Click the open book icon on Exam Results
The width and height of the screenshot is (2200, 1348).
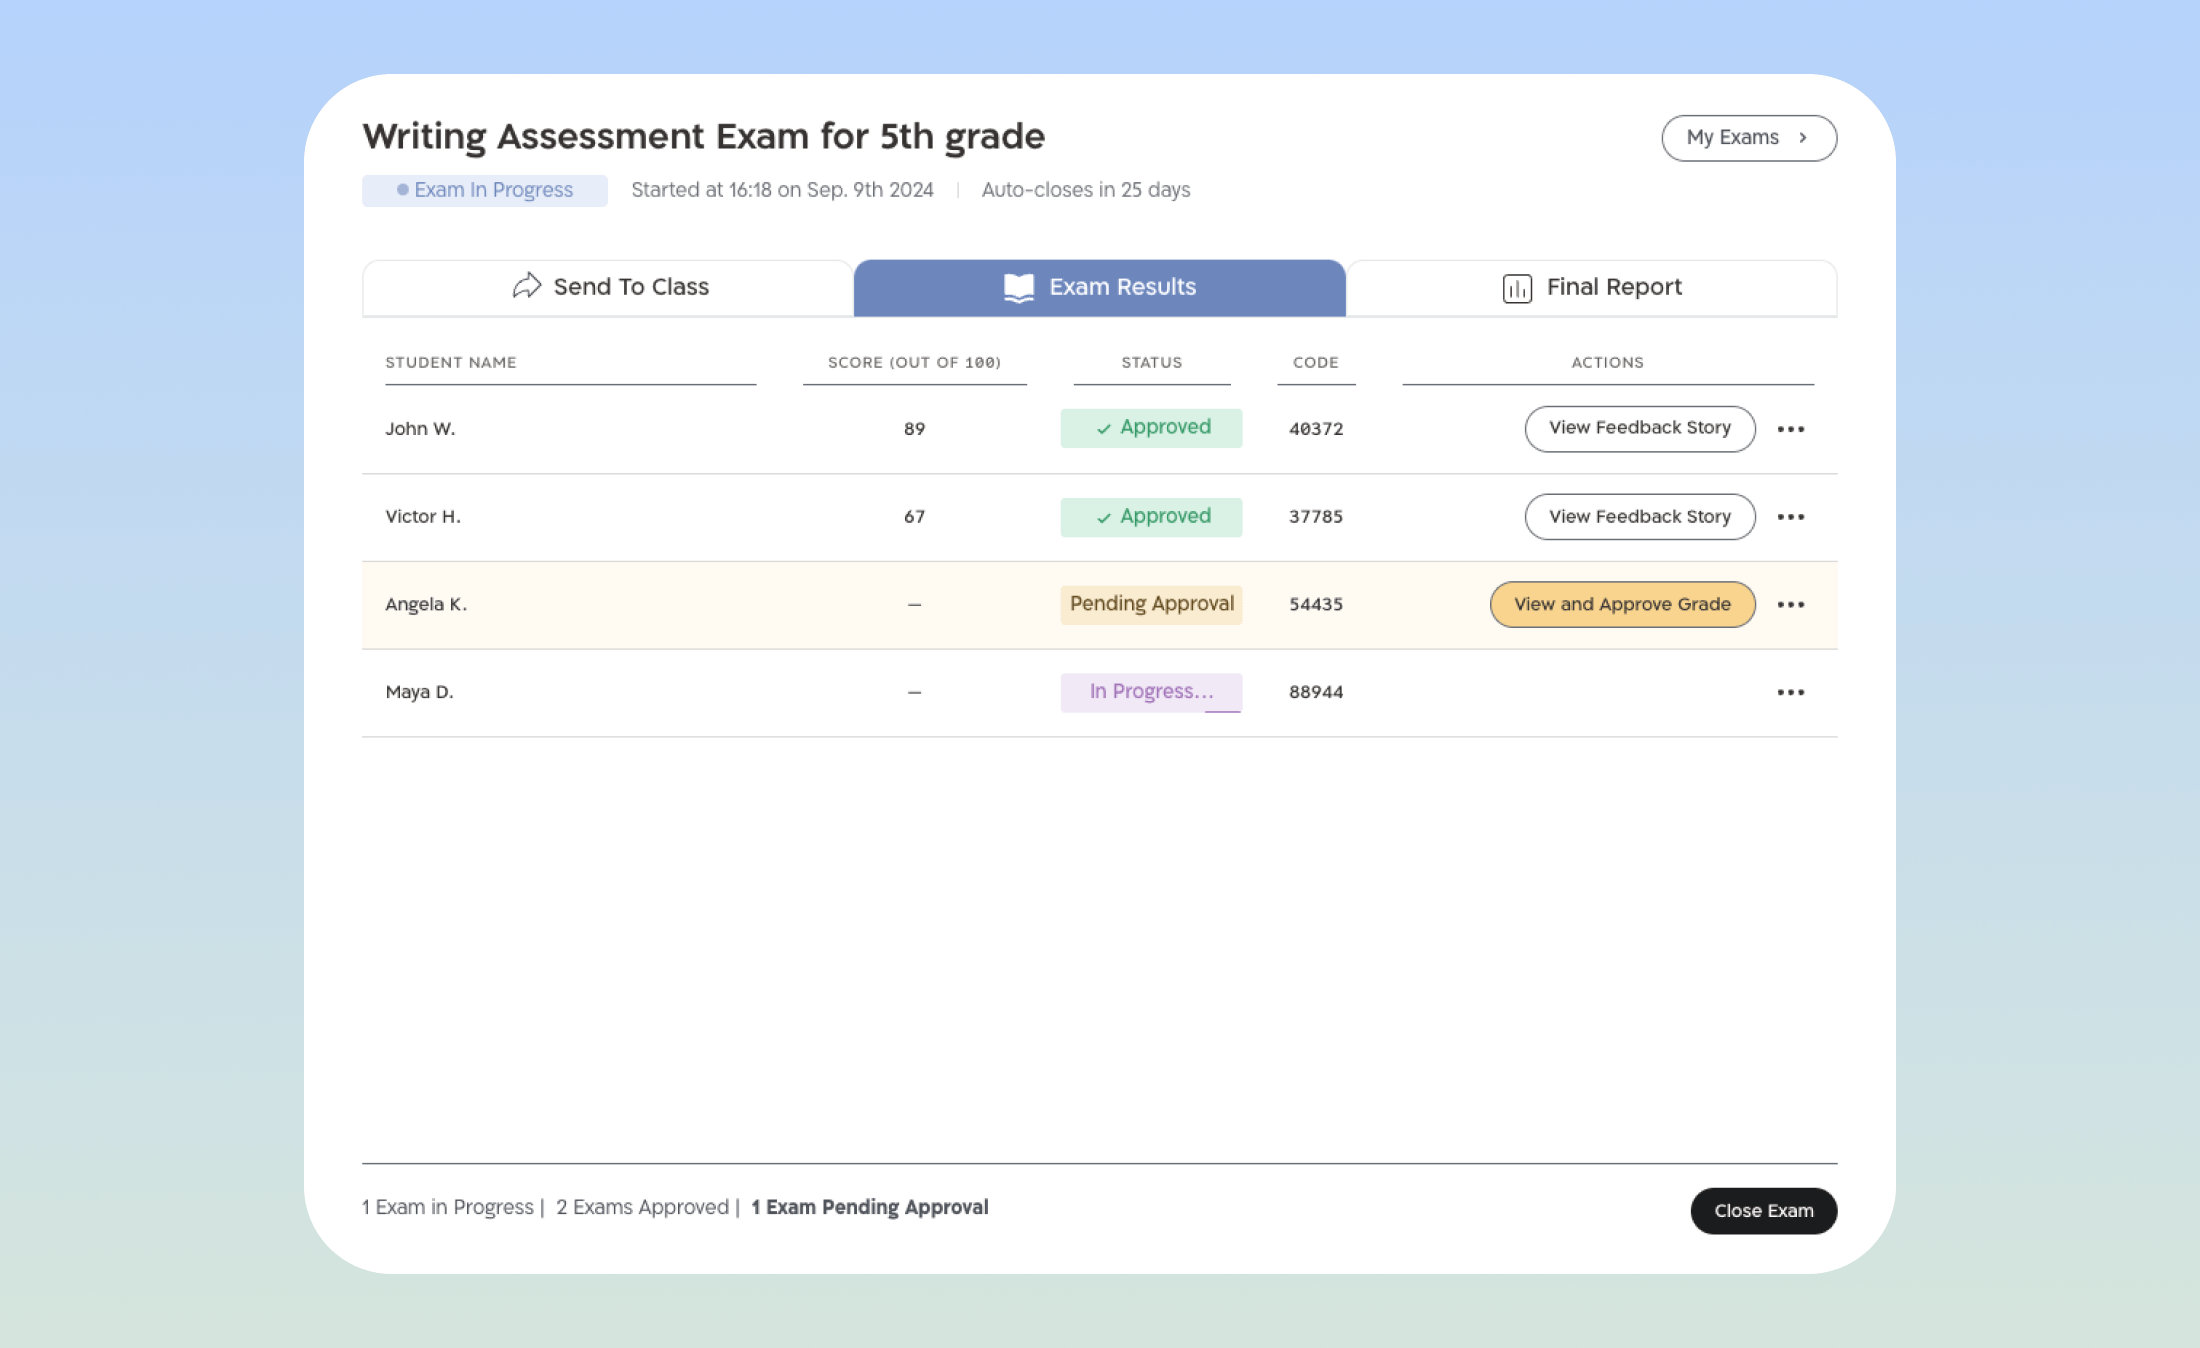1018,288
